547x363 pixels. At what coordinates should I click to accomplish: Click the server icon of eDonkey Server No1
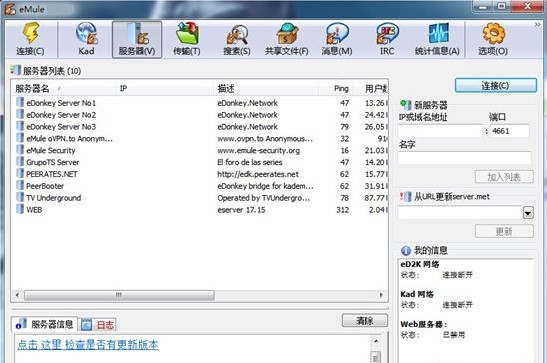(x=20, y=103)
